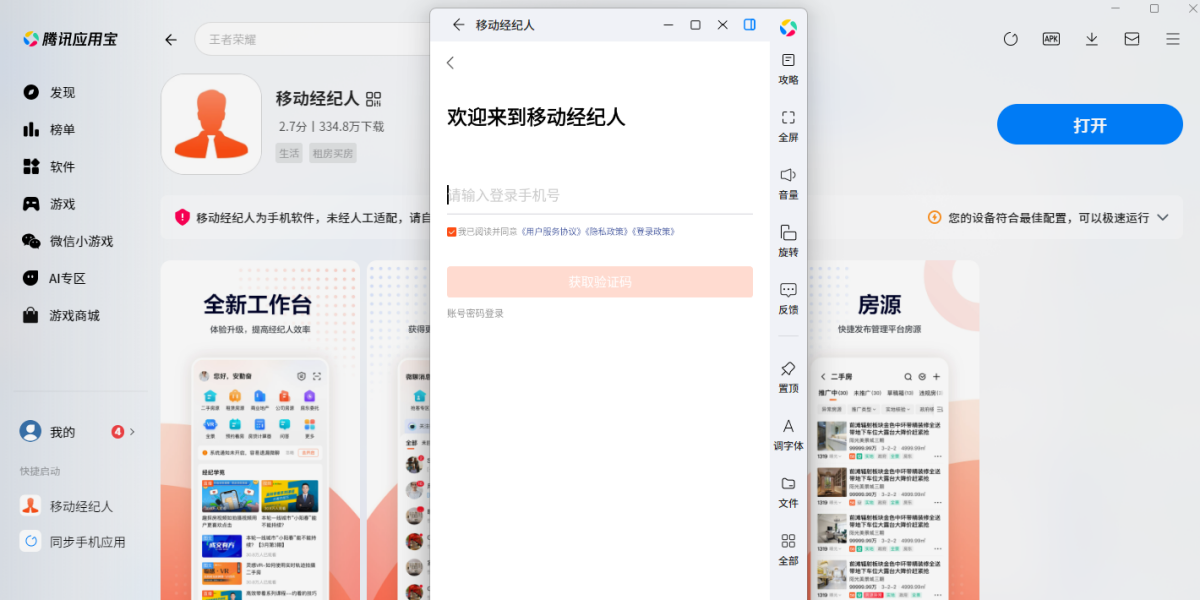This screenshot has width=1200, height=600.
Task: Click the 生活 category tag
Action: tap(289, 153)
